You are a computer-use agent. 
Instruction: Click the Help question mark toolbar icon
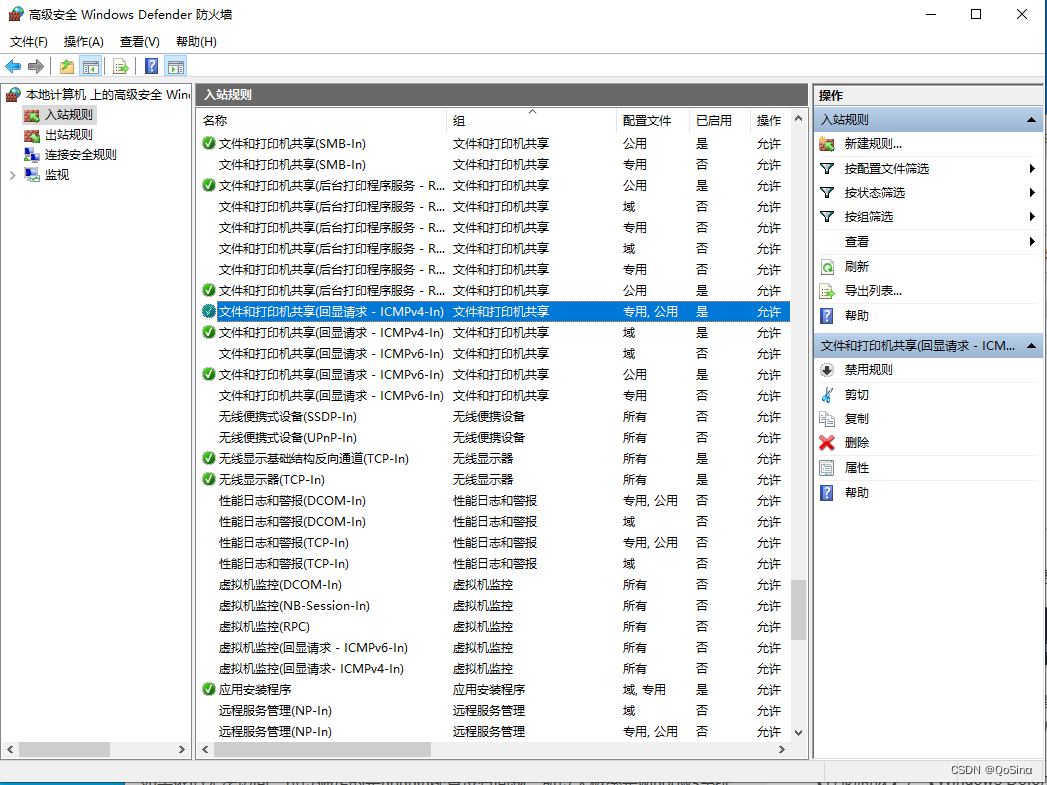pos(152,66)
